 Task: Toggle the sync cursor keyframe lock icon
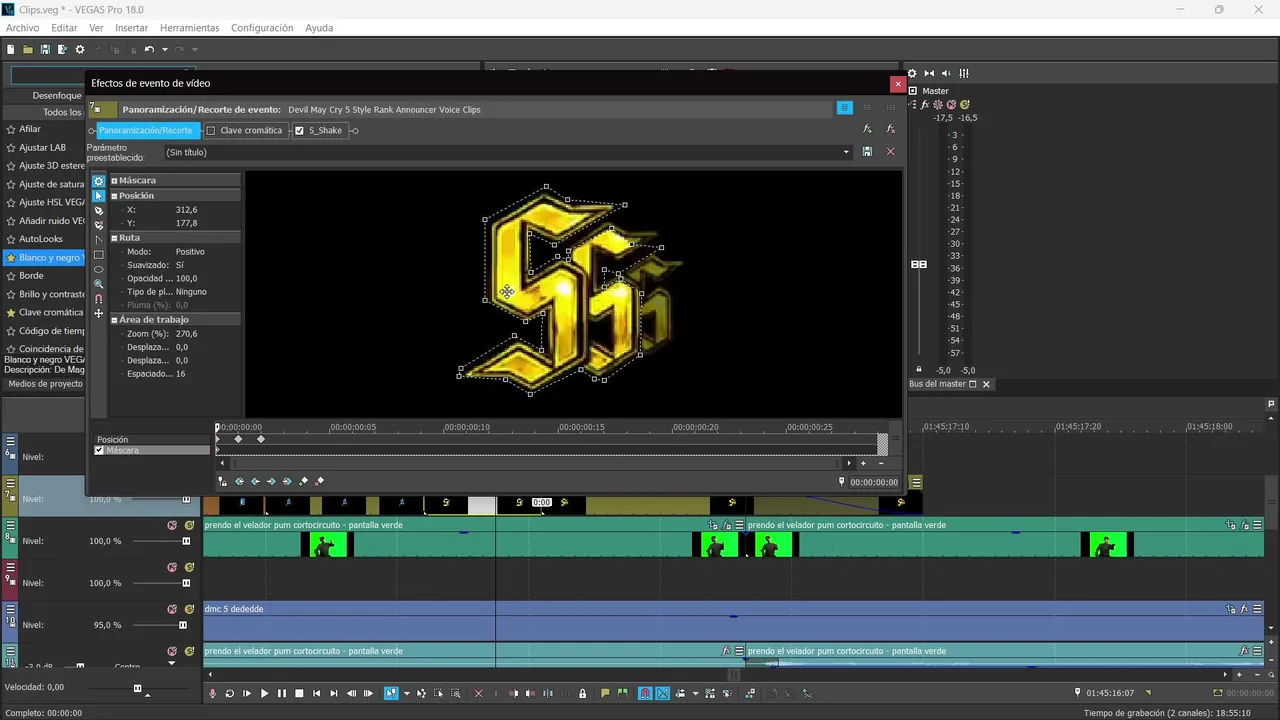tap(223, 481)
